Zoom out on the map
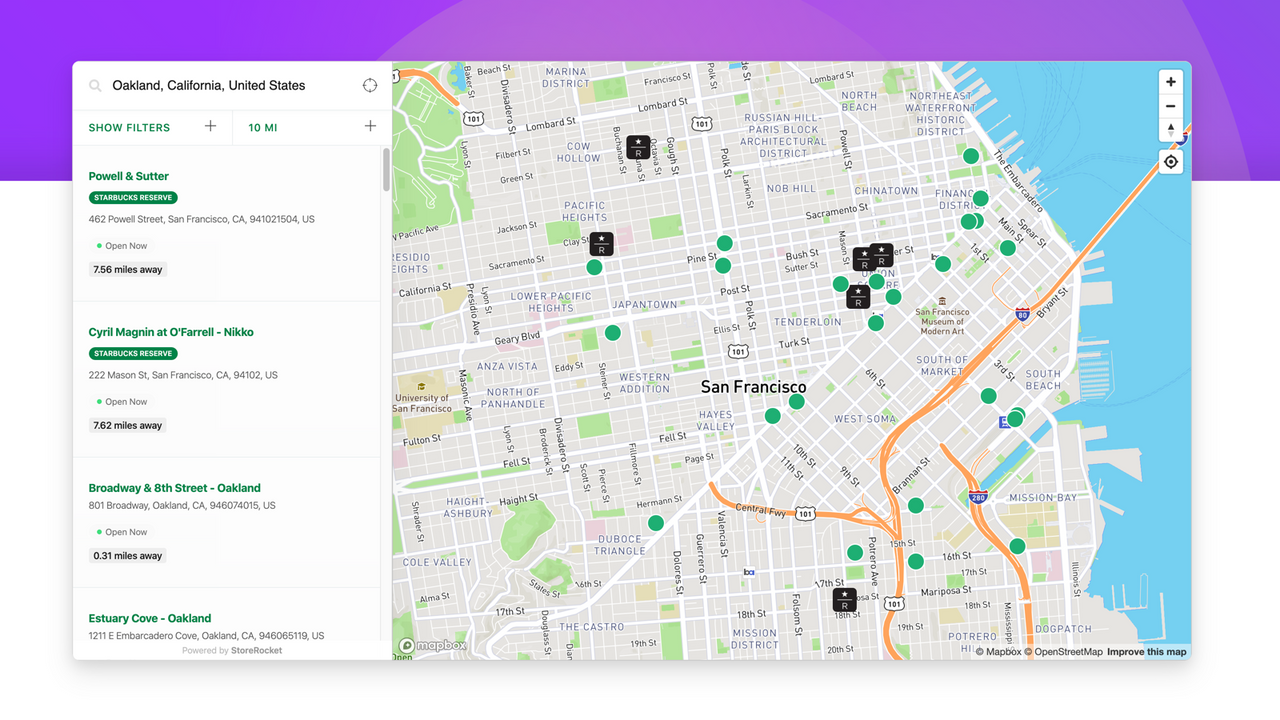The image size is (1280, 720). point(1170,106)
